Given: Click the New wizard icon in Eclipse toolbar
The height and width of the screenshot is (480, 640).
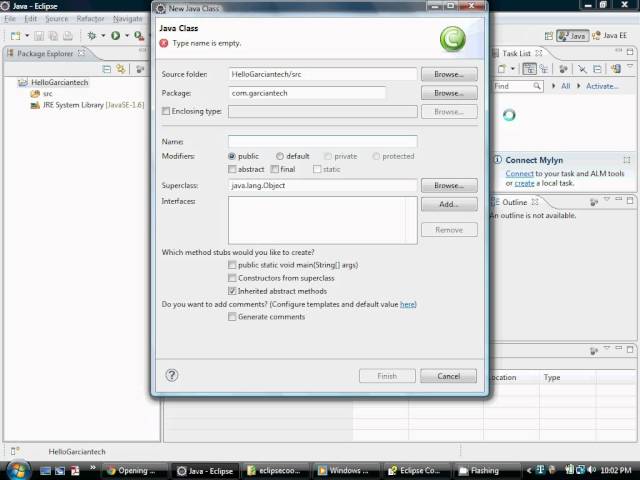Looking at the screenshot, I should pyautogui.click(x=15, y=36).
